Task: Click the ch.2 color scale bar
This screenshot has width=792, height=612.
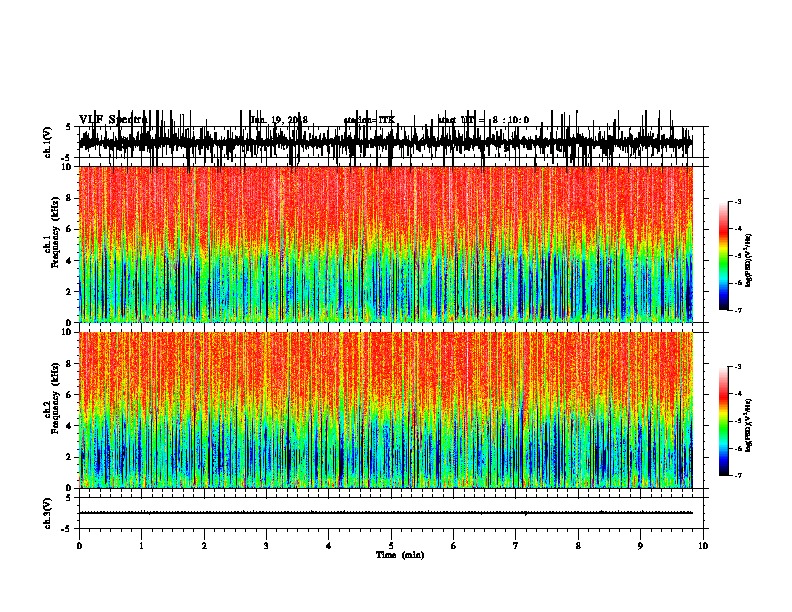Action: 724,421
